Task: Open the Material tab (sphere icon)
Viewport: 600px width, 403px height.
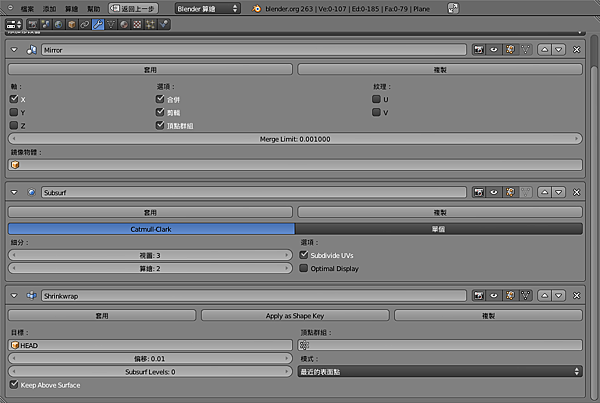Action: pos(124,24)
